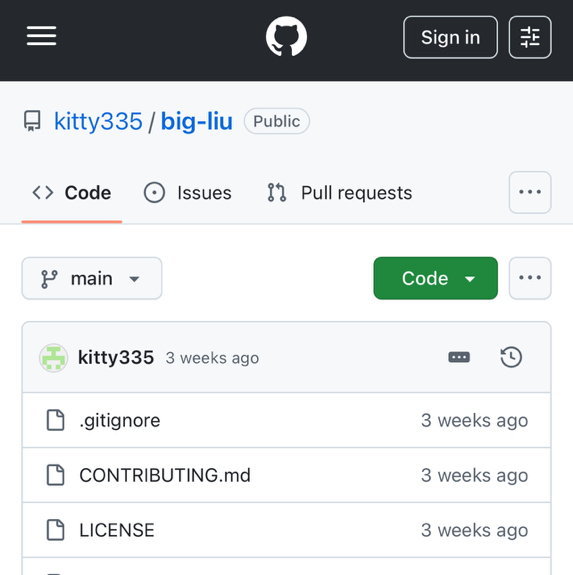Switch to Pull requests tab
The width and height of the screenshot is (573, 575).
click(339, 193)
